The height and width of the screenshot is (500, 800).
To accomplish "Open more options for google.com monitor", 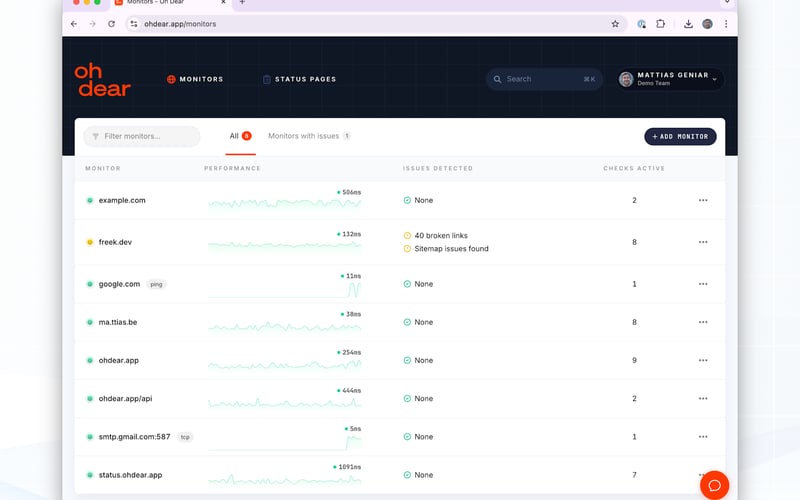I will (x=703, y=284).
